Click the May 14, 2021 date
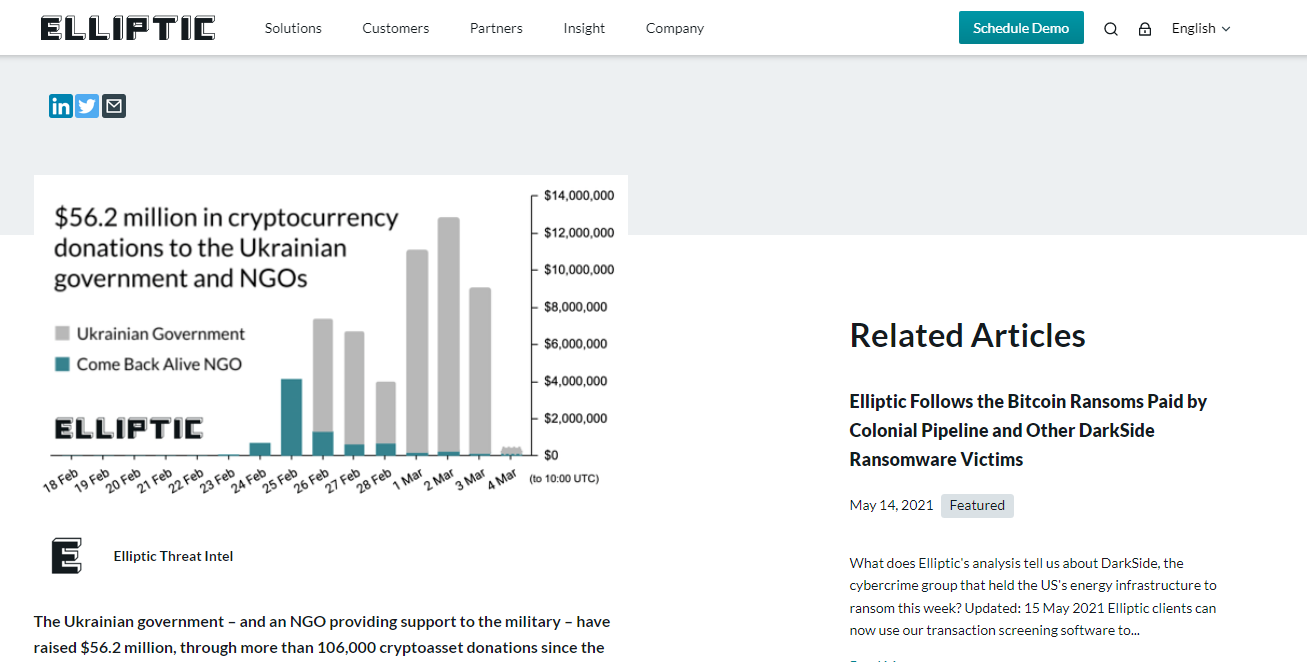Image resolution: width=1307 pixels, height=662 pixels. point(891,505)
